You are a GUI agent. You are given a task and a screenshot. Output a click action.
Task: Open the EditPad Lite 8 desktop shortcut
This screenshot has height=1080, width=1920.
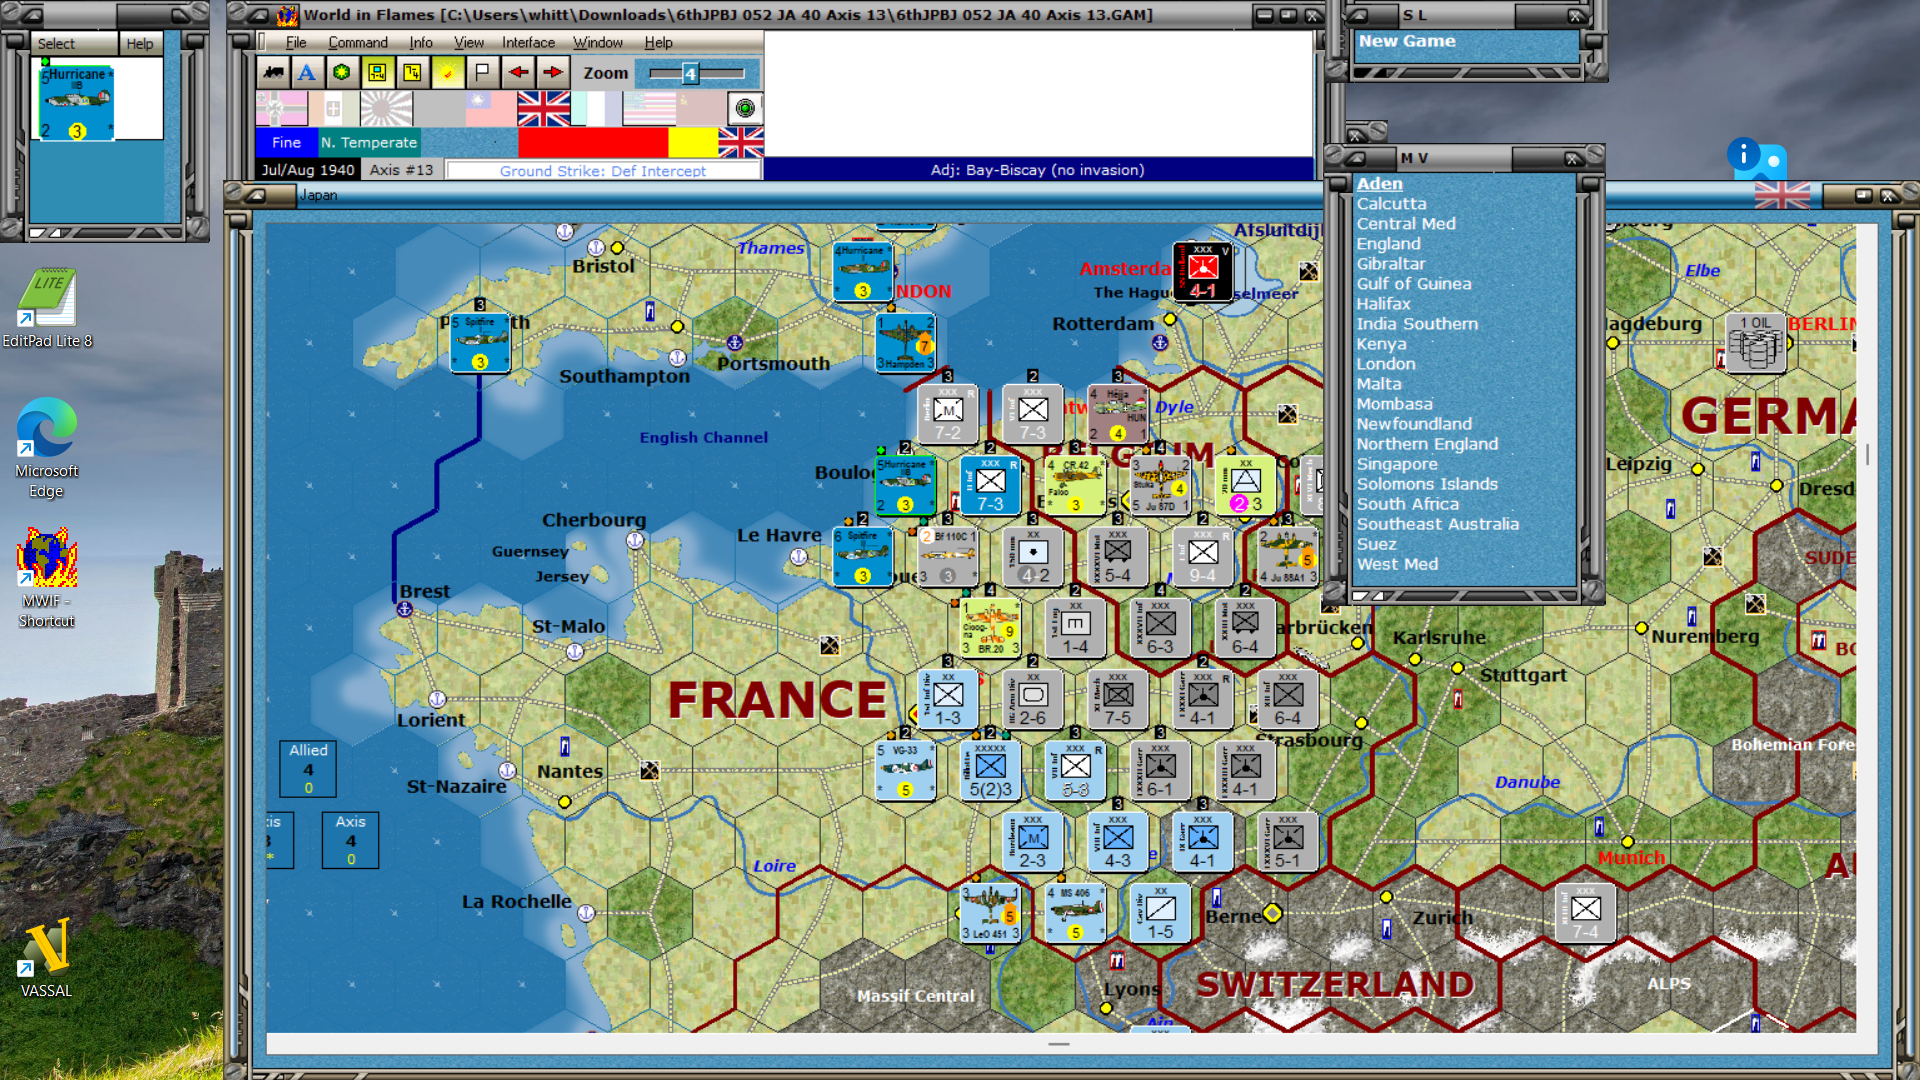[x=47, y=309]
